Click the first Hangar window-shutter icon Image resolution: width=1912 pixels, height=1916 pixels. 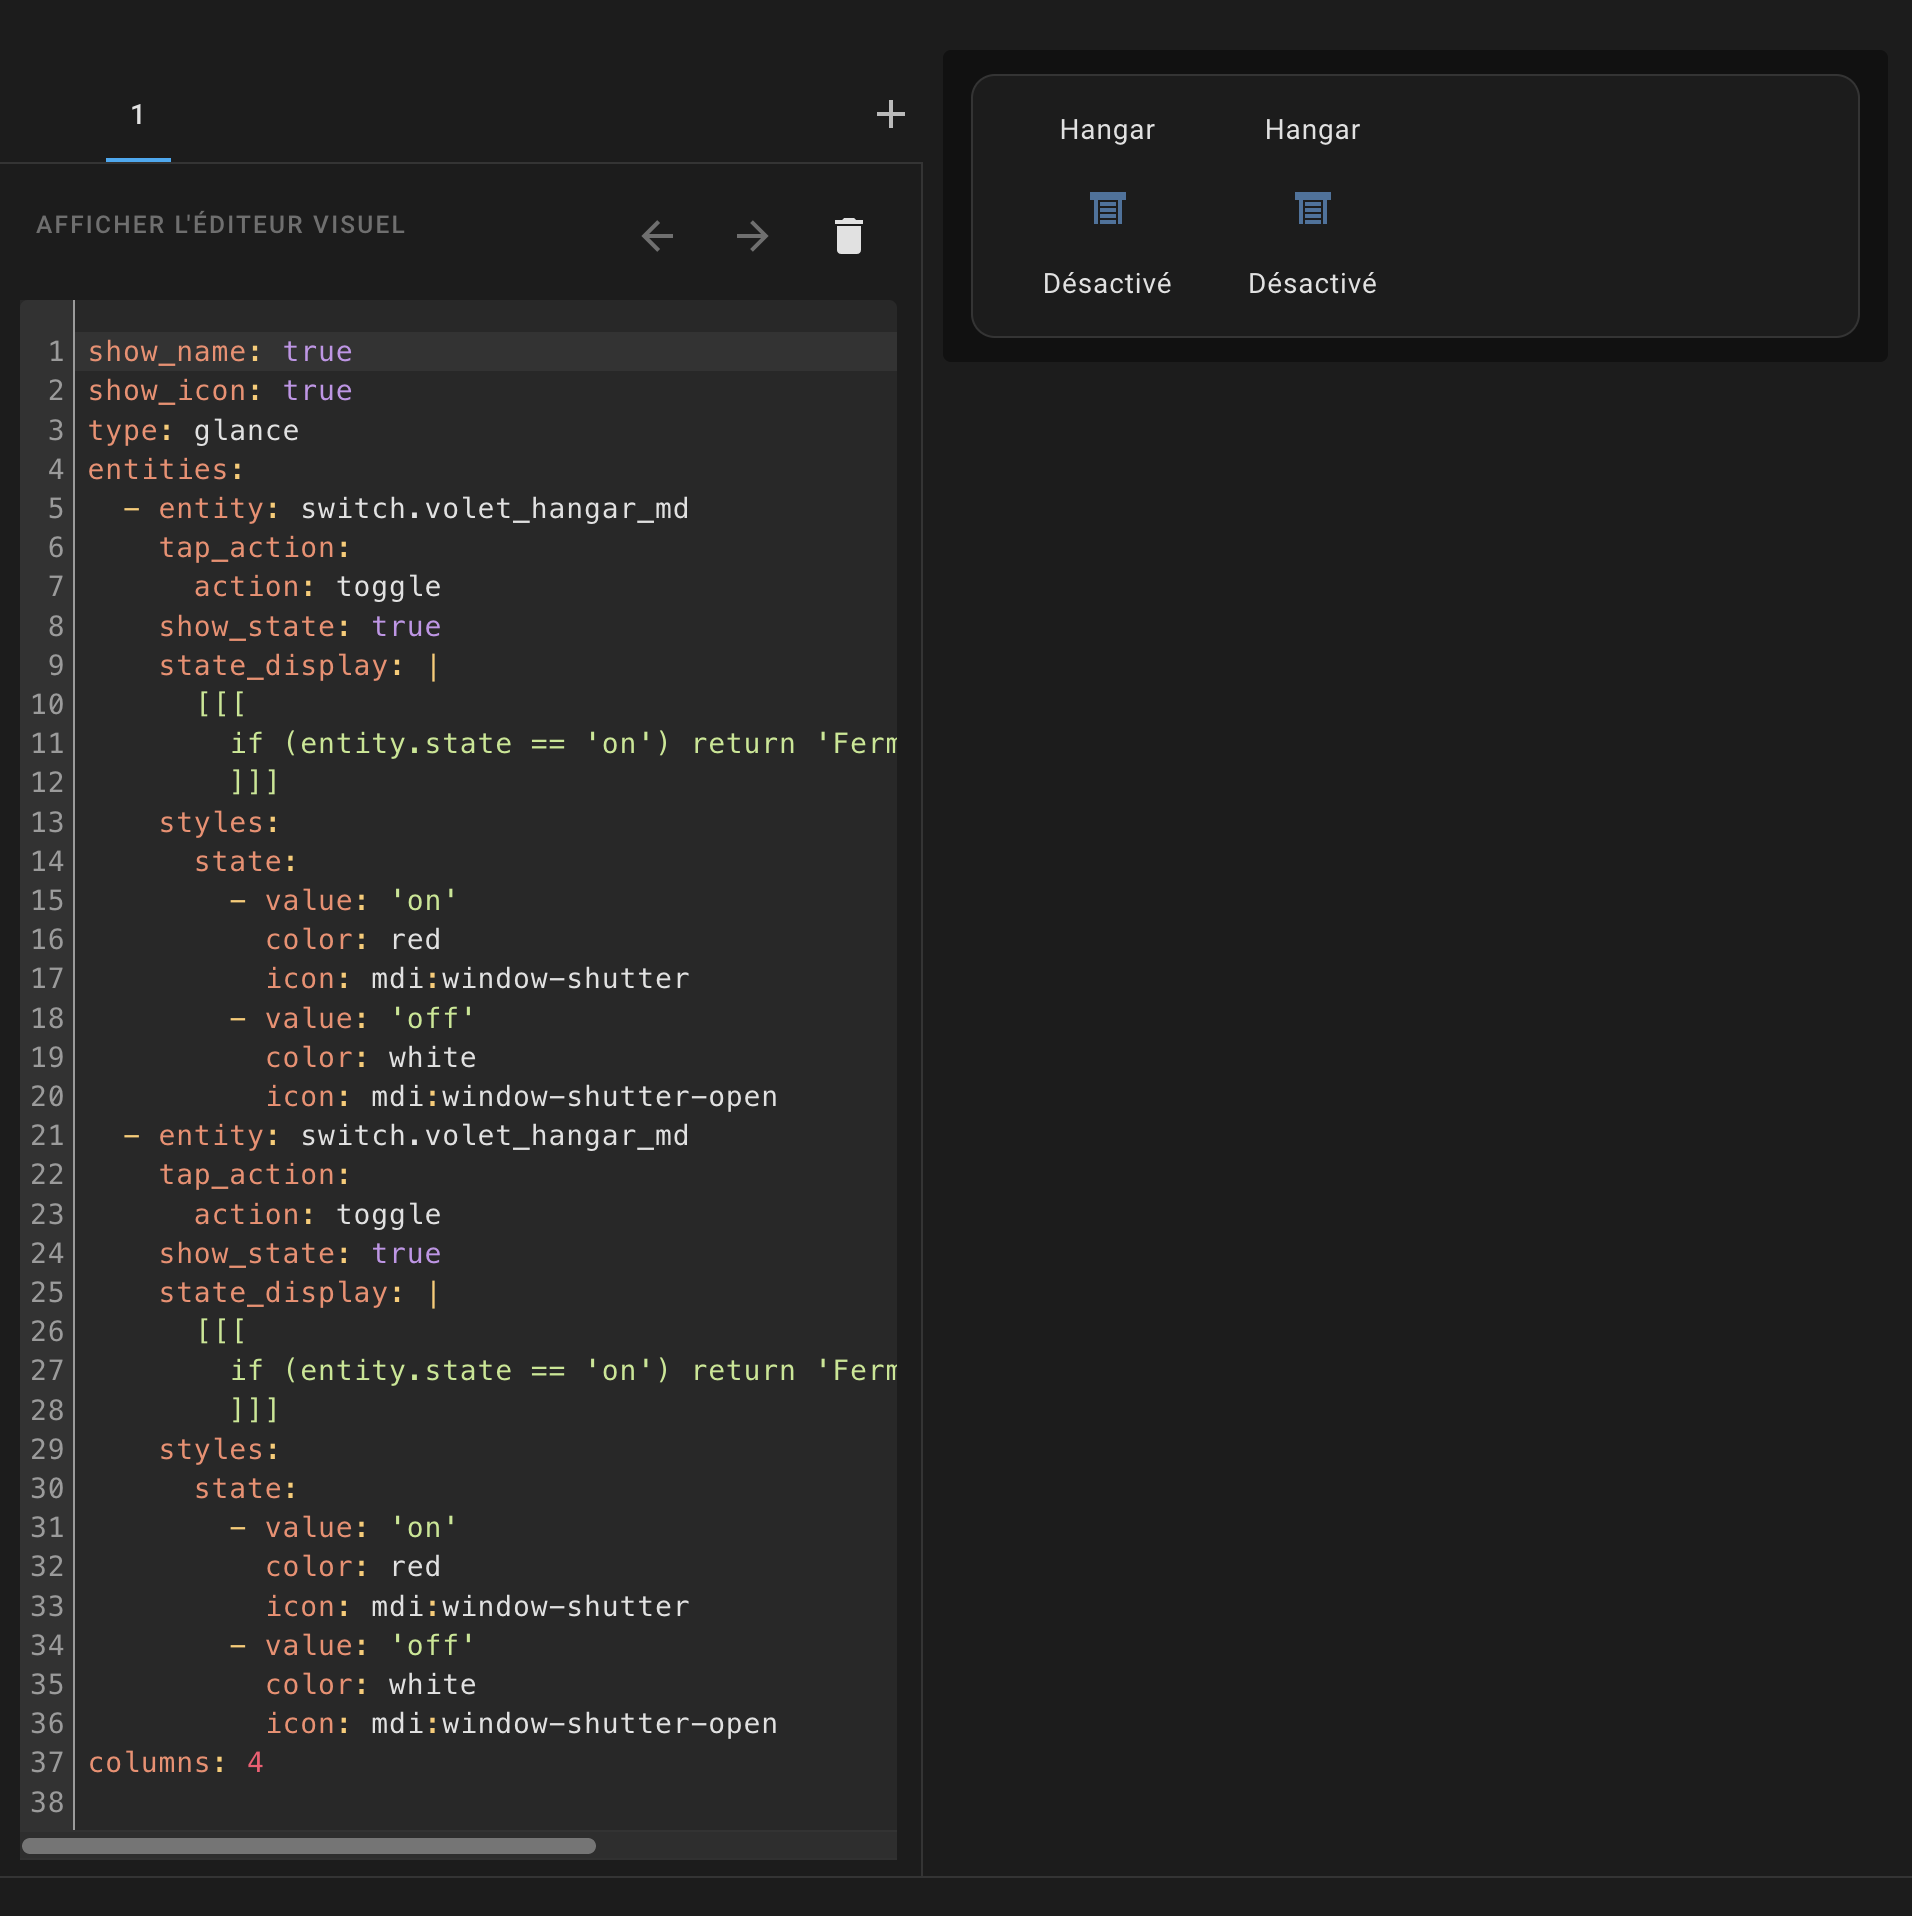pyautogui.click(x=1106, y=208)
